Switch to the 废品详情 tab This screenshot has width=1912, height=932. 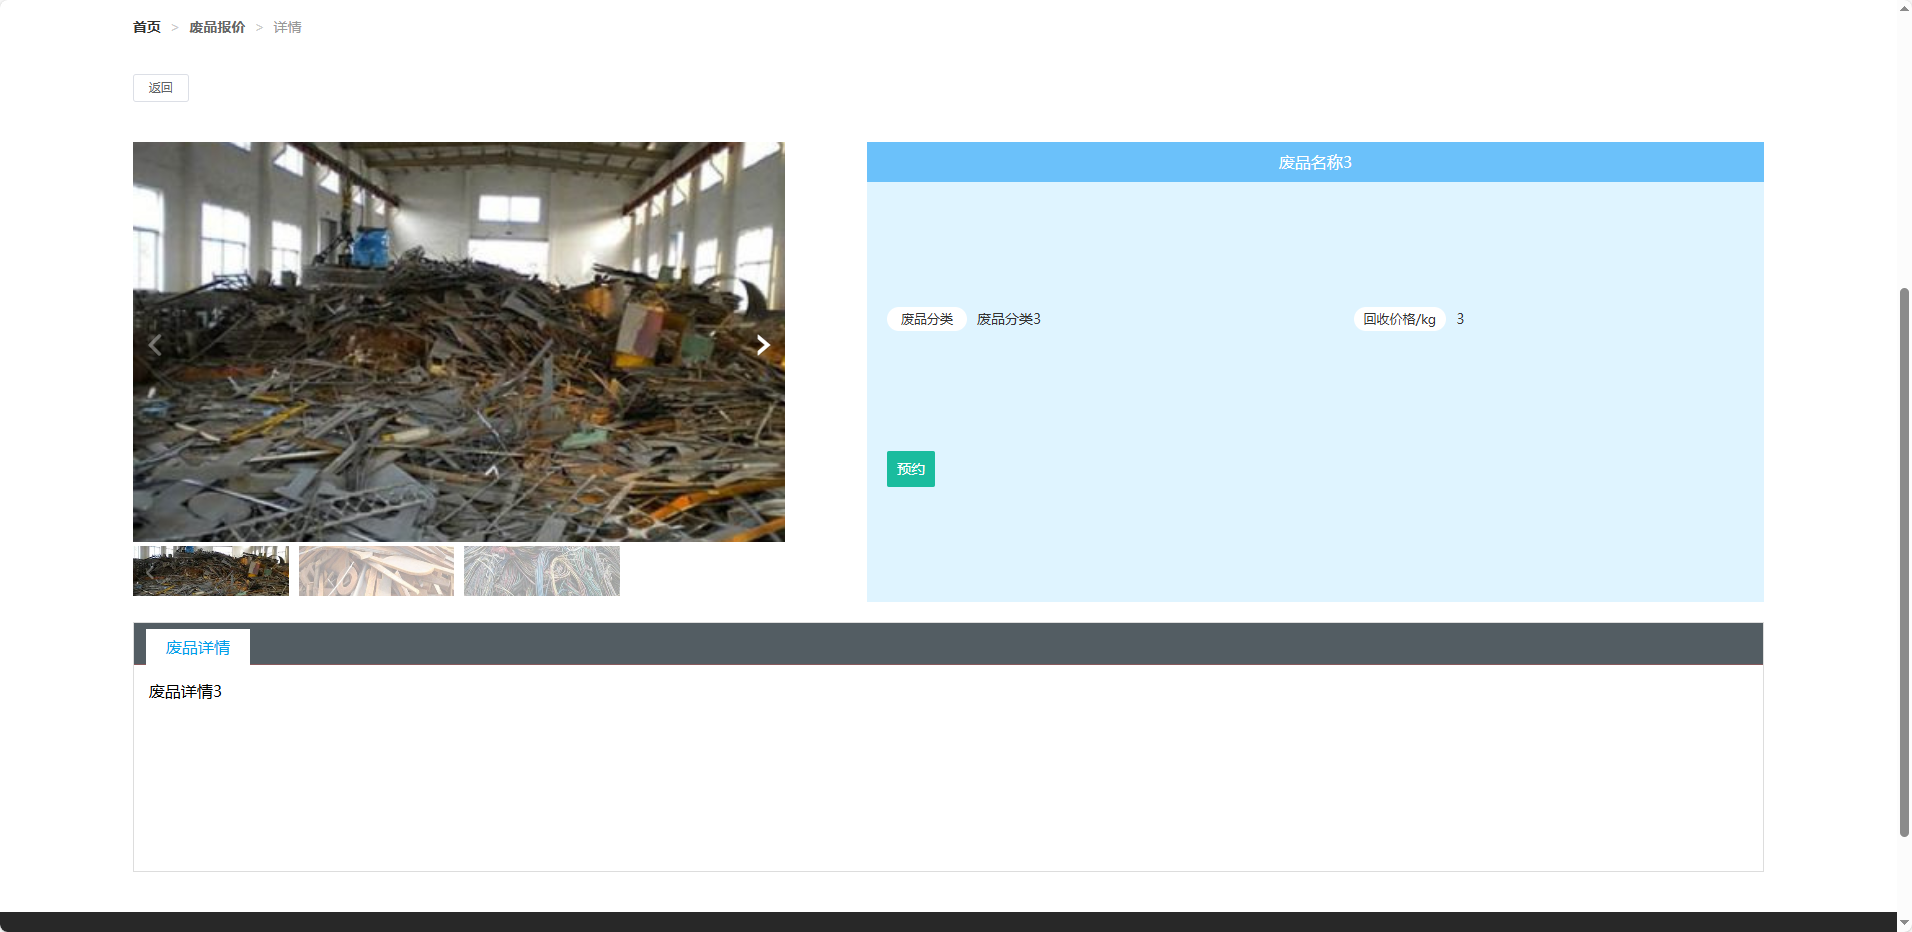click(x=198, y=647)
